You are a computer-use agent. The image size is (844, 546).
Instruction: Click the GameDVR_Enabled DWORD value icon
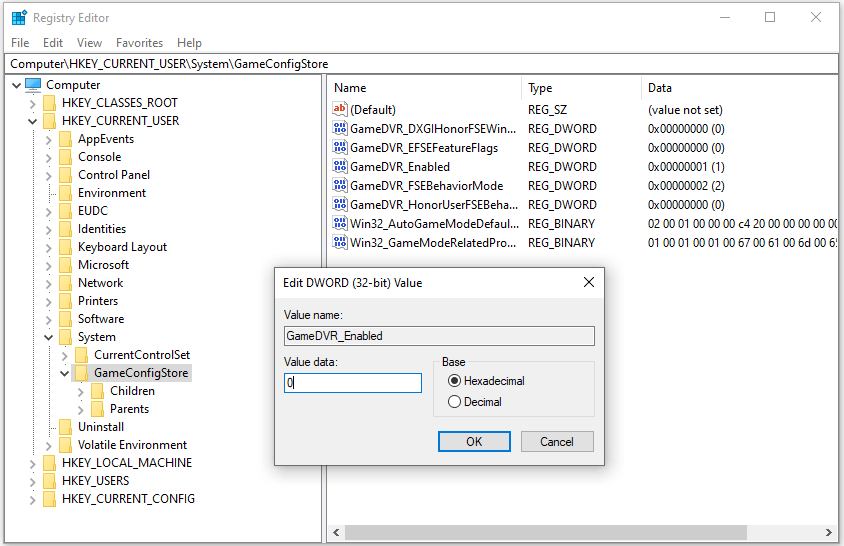coord(339,167)
